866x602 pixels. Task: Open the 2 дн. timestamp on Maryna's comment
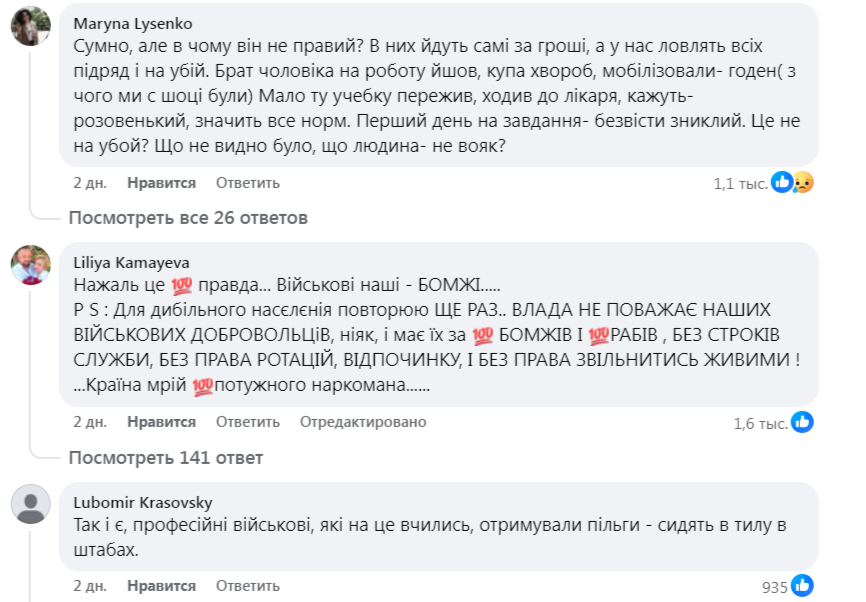90,183
